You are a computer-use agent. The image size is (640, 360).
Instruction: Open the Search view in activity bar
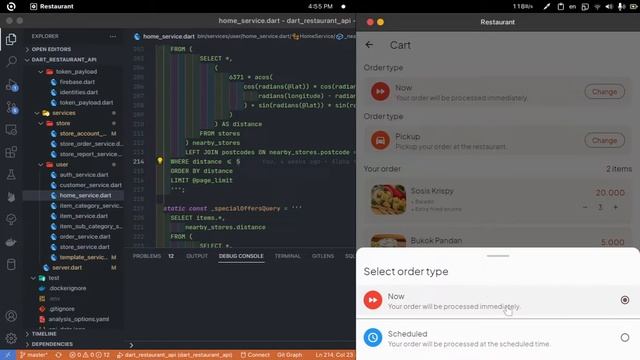tap(11, 62)
